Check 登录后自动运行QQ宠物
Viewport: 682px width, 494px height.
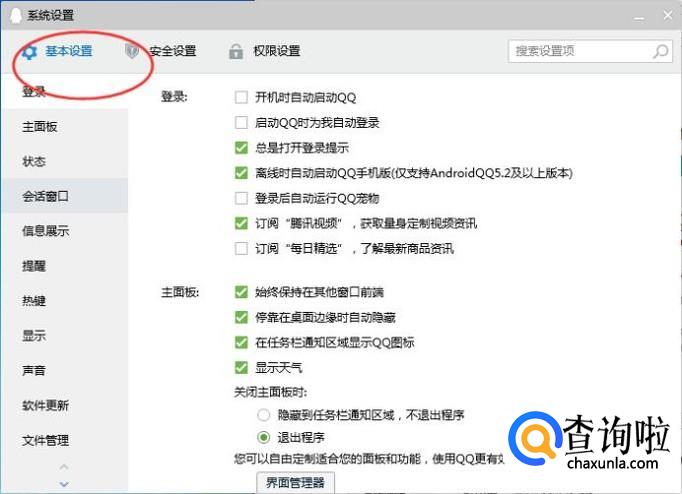[x=241, y=198]
